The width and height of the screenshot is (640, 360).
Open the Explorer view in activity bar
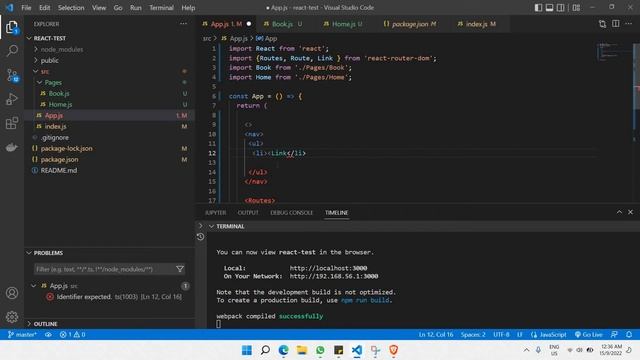(12, 27)
